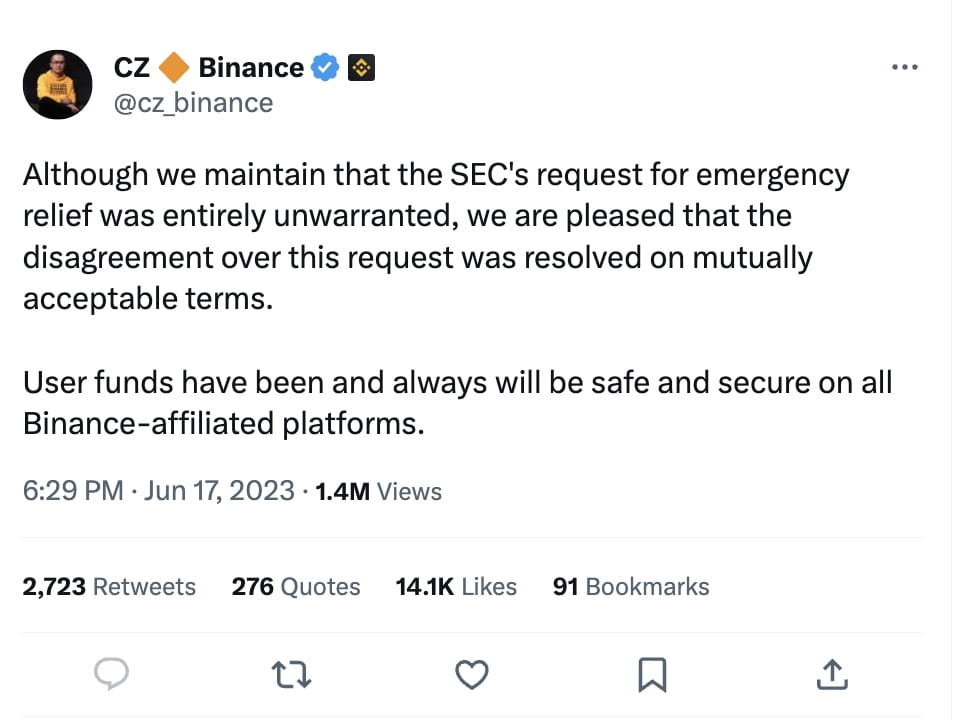The height and width of the screenshot is (720, 956).
Task: Open the 276 Quotes list
Action: tap(296, 586)
